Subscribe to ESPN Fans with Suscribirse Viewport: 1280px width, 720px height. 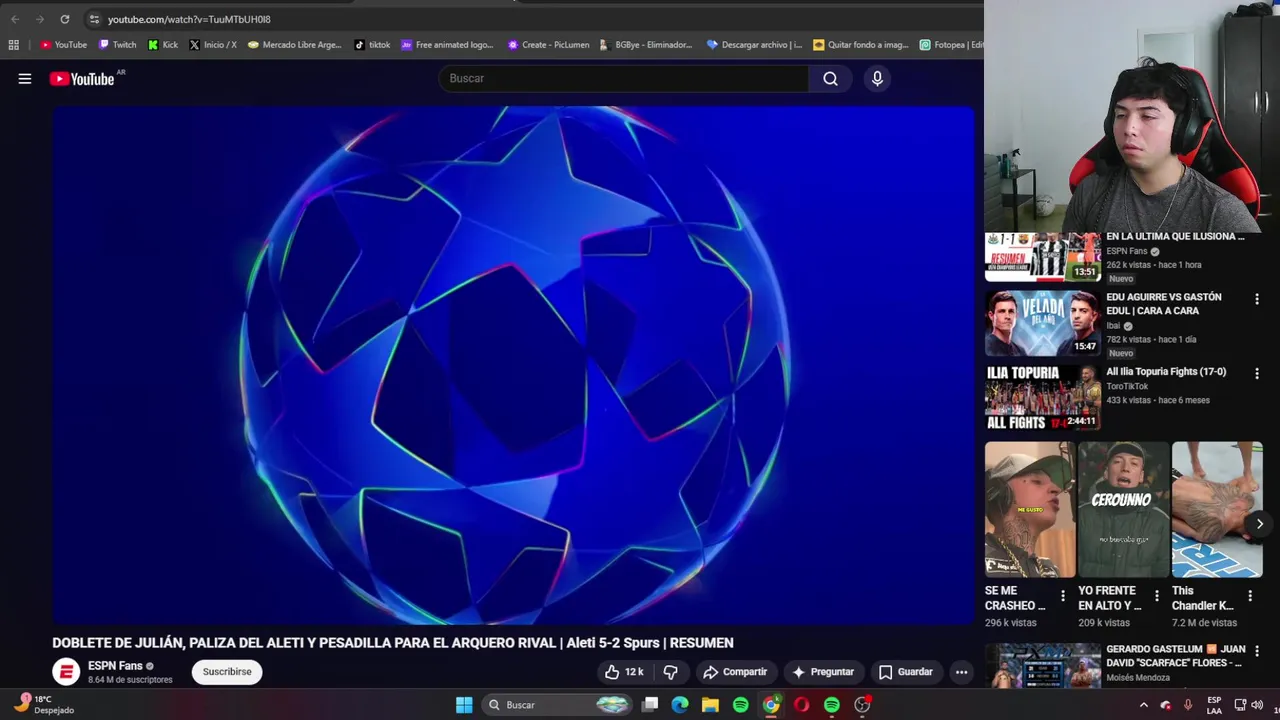227,672
